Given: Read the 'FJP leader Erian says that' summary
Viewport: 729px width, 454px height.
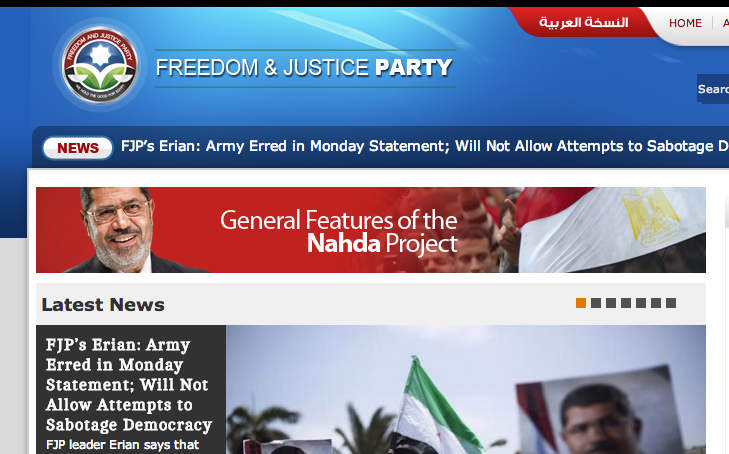Looking at the screenshot, I should tap(122, 445).
